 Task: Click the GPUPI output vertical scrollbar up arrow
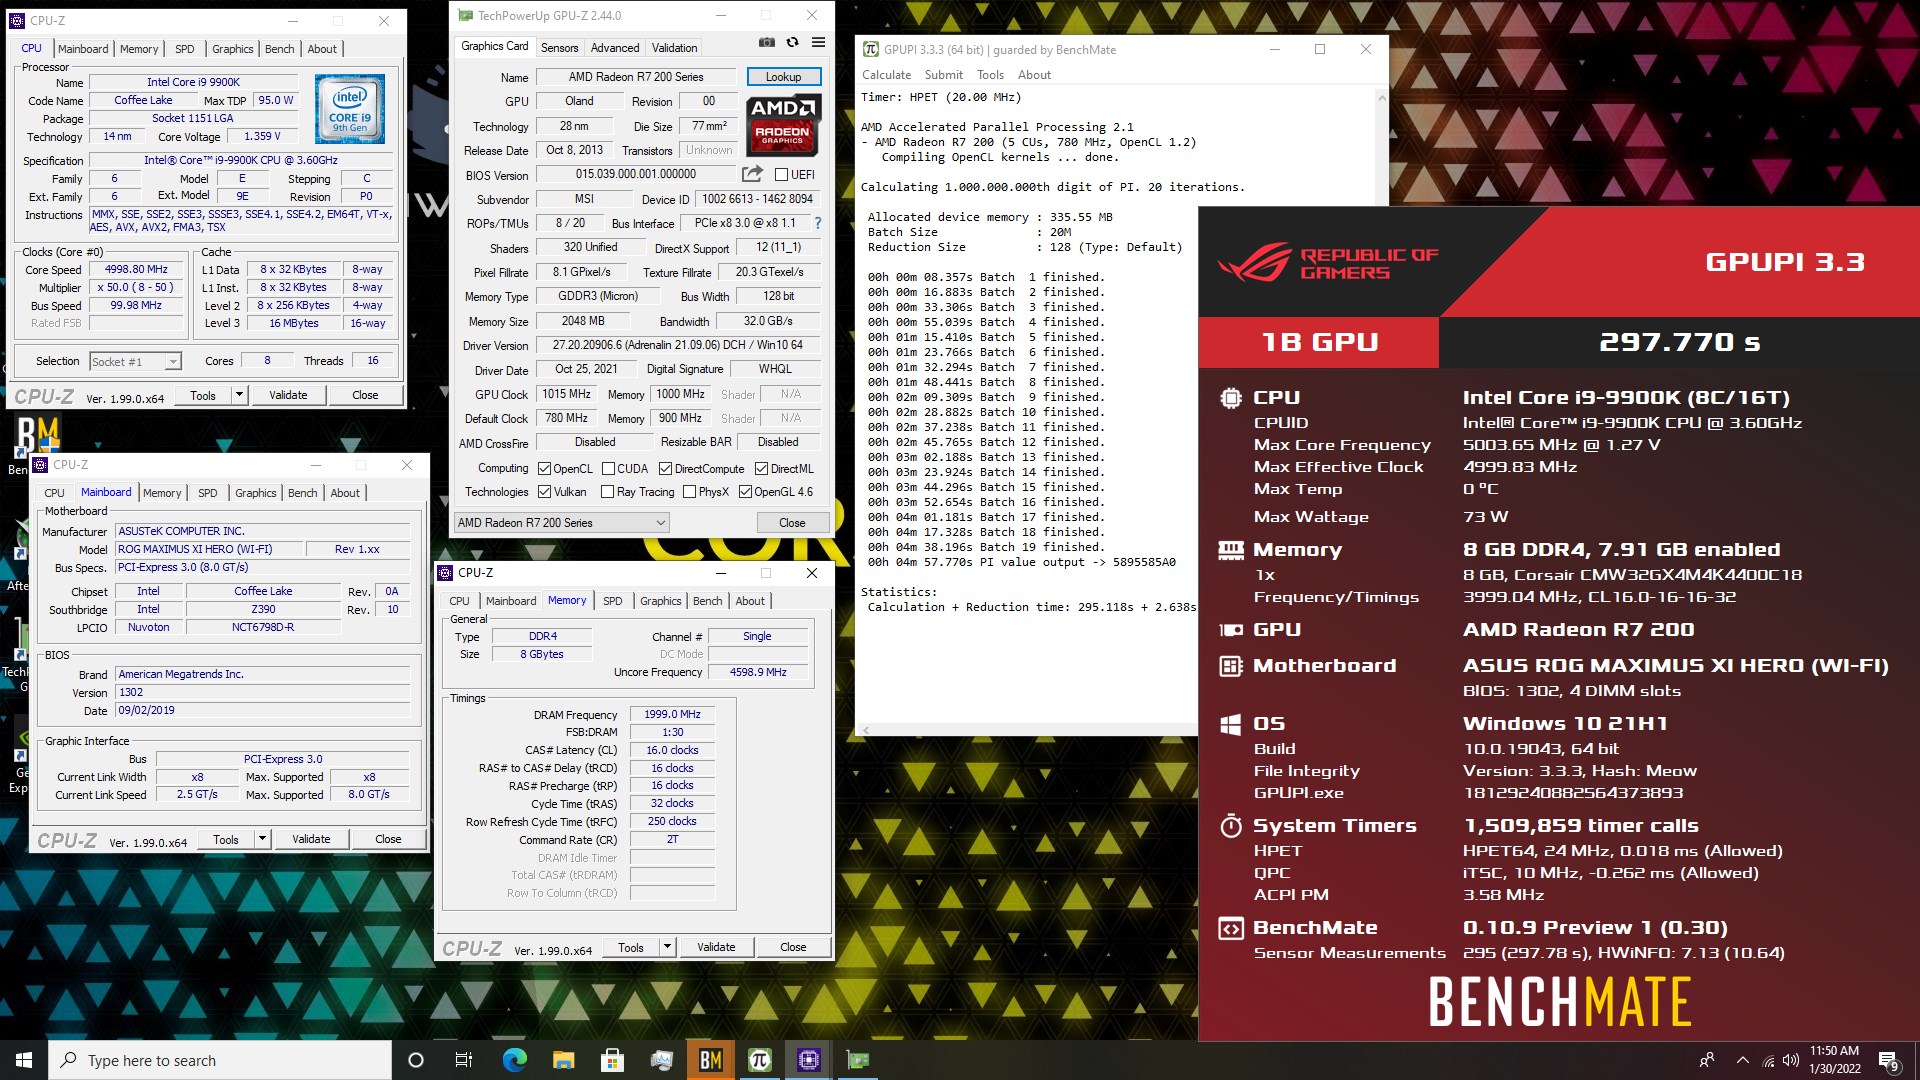(1382, 98)
